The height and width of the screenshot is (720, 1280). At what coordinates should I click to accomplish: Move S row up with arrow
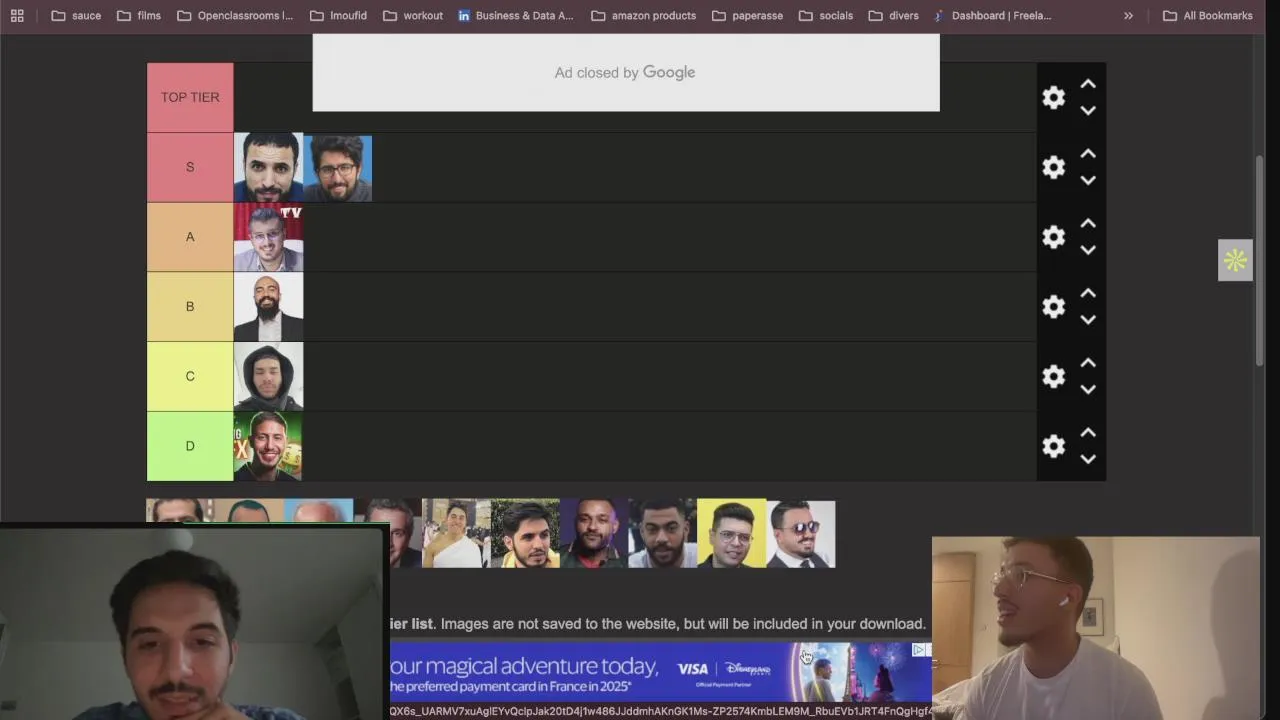(x=1088, y=154)
